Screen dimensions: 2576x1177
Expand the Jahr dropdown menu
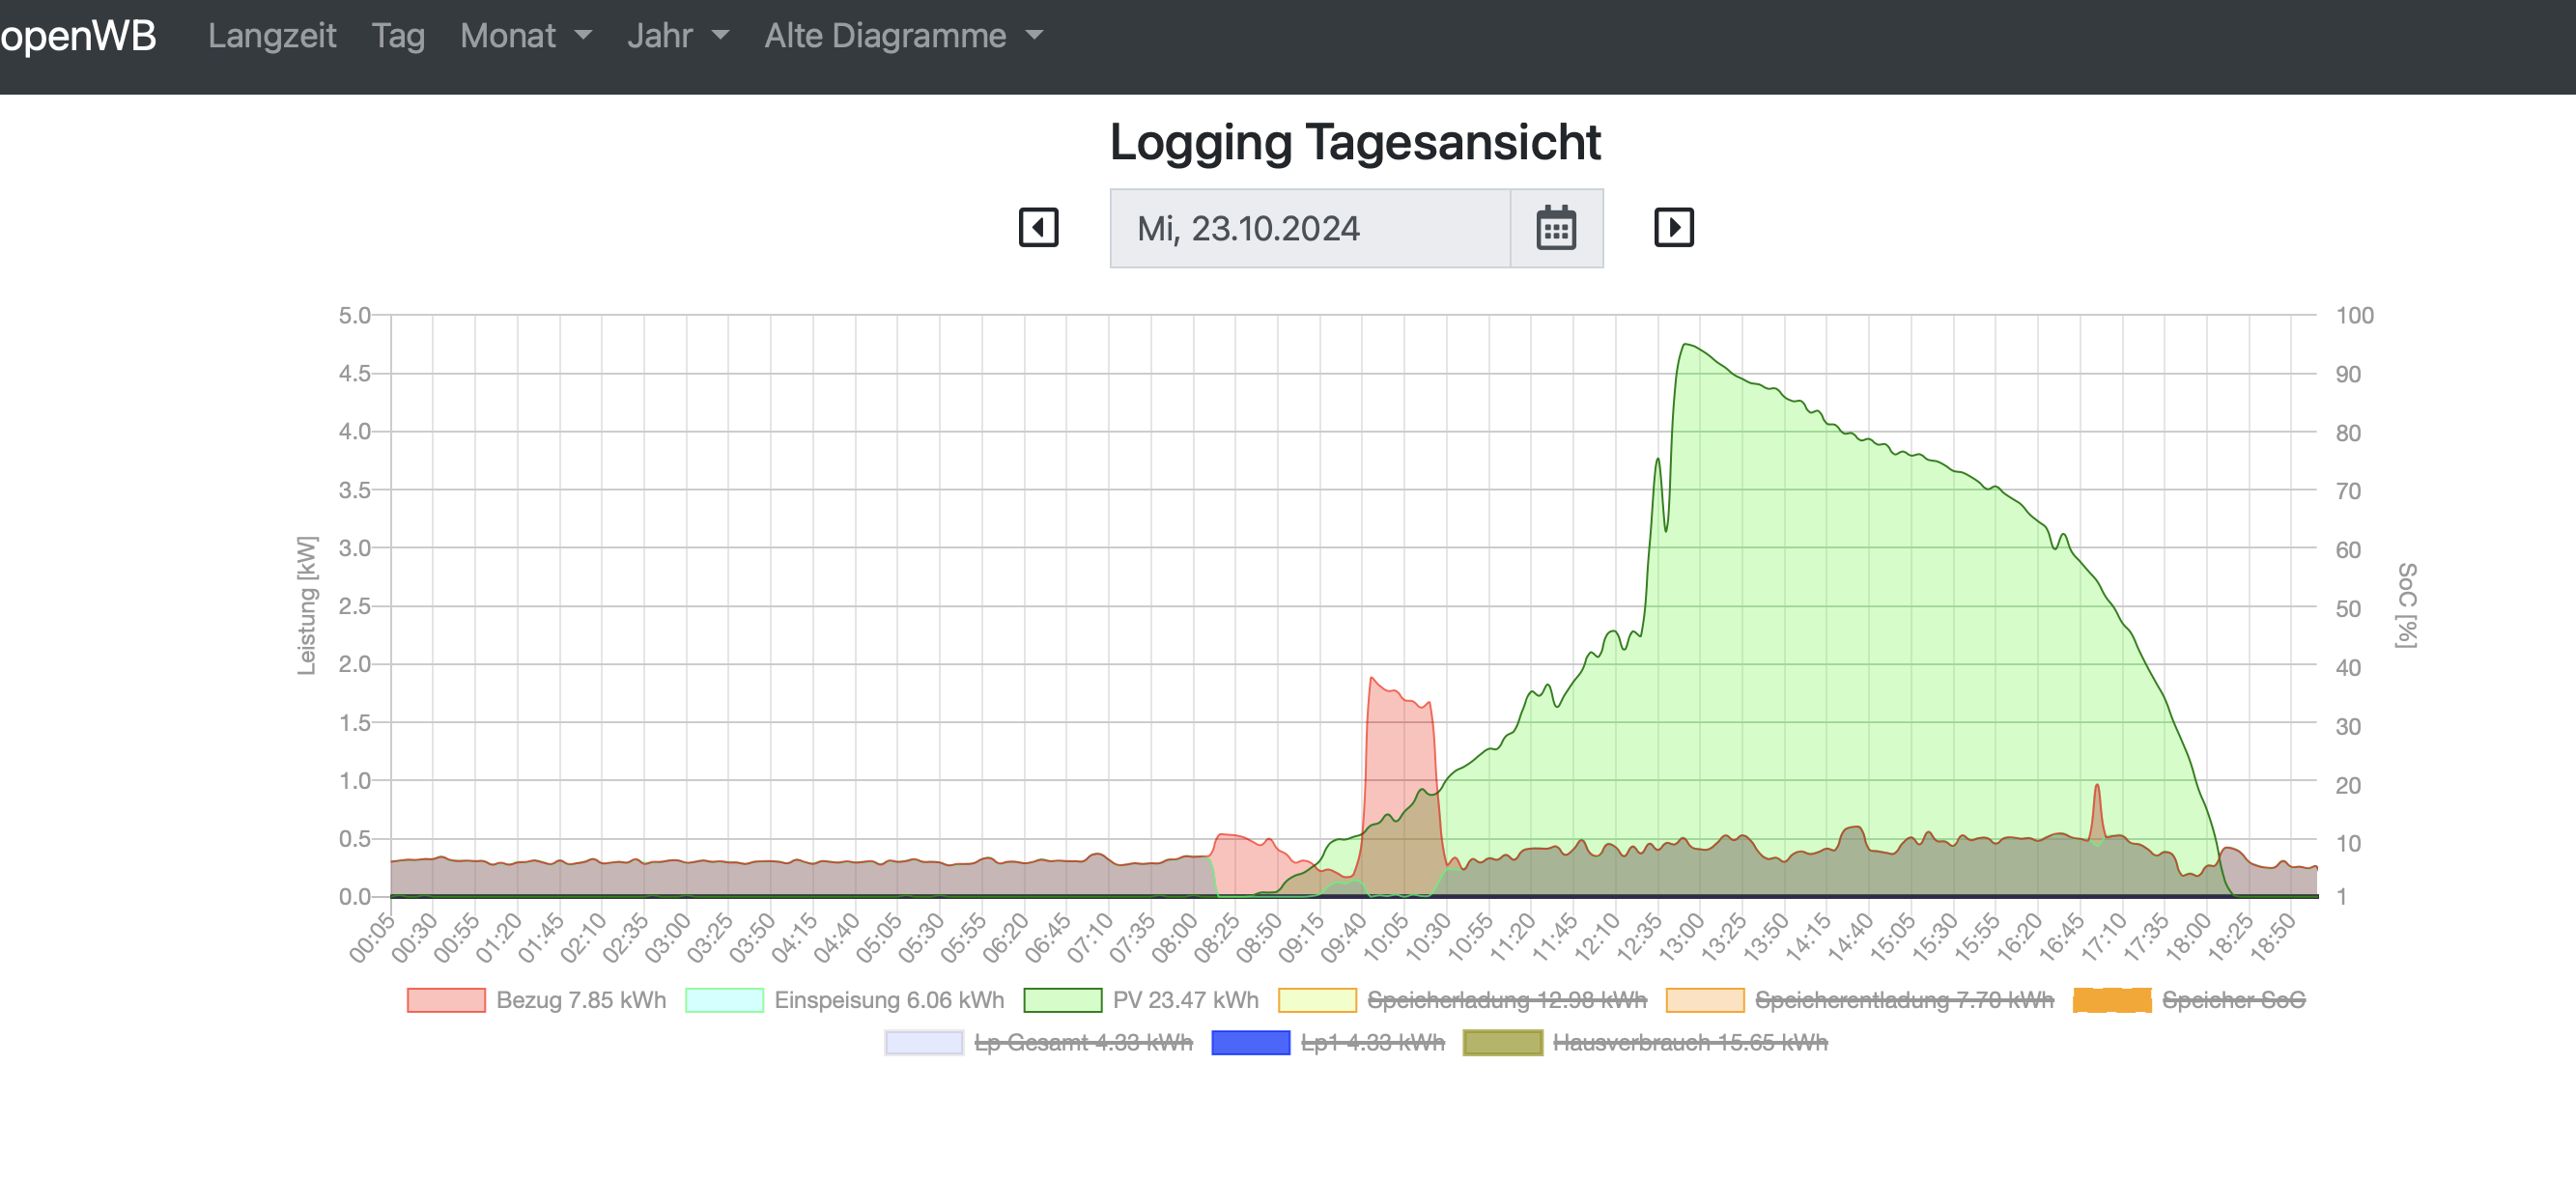click(x=677, y=36)
